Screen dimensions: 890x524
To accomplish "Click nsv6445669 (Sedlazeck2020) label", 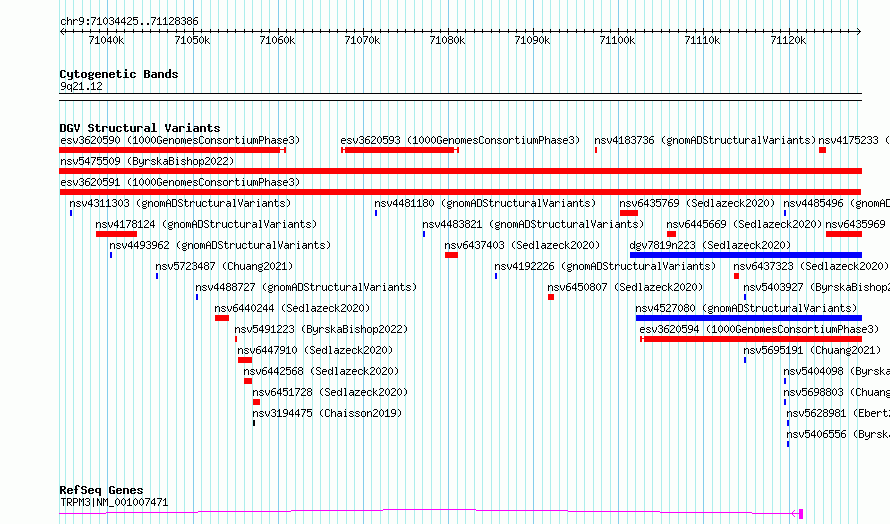I will tap(744, 224).
